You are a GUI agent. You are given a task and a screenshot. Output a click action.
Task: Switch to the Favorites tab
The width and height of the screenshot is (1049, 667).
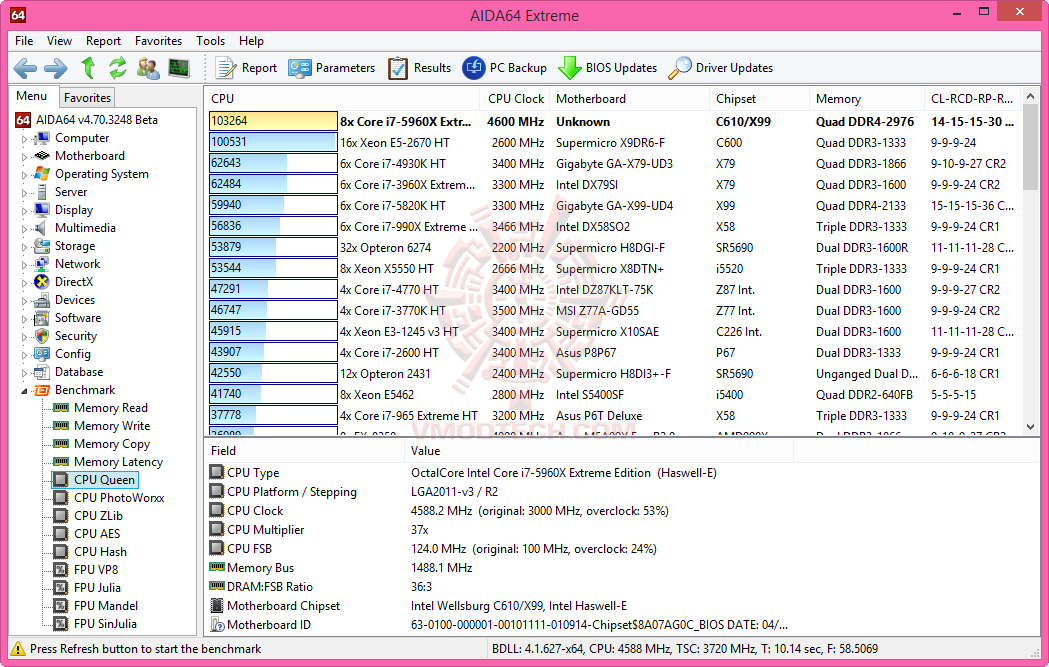[87, 98]
